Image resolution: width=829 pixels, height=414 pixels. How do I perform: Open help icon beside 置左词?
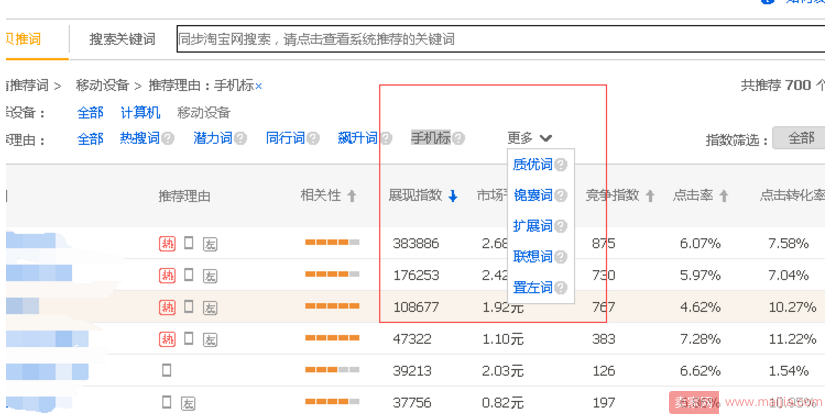tap(561, 288)
